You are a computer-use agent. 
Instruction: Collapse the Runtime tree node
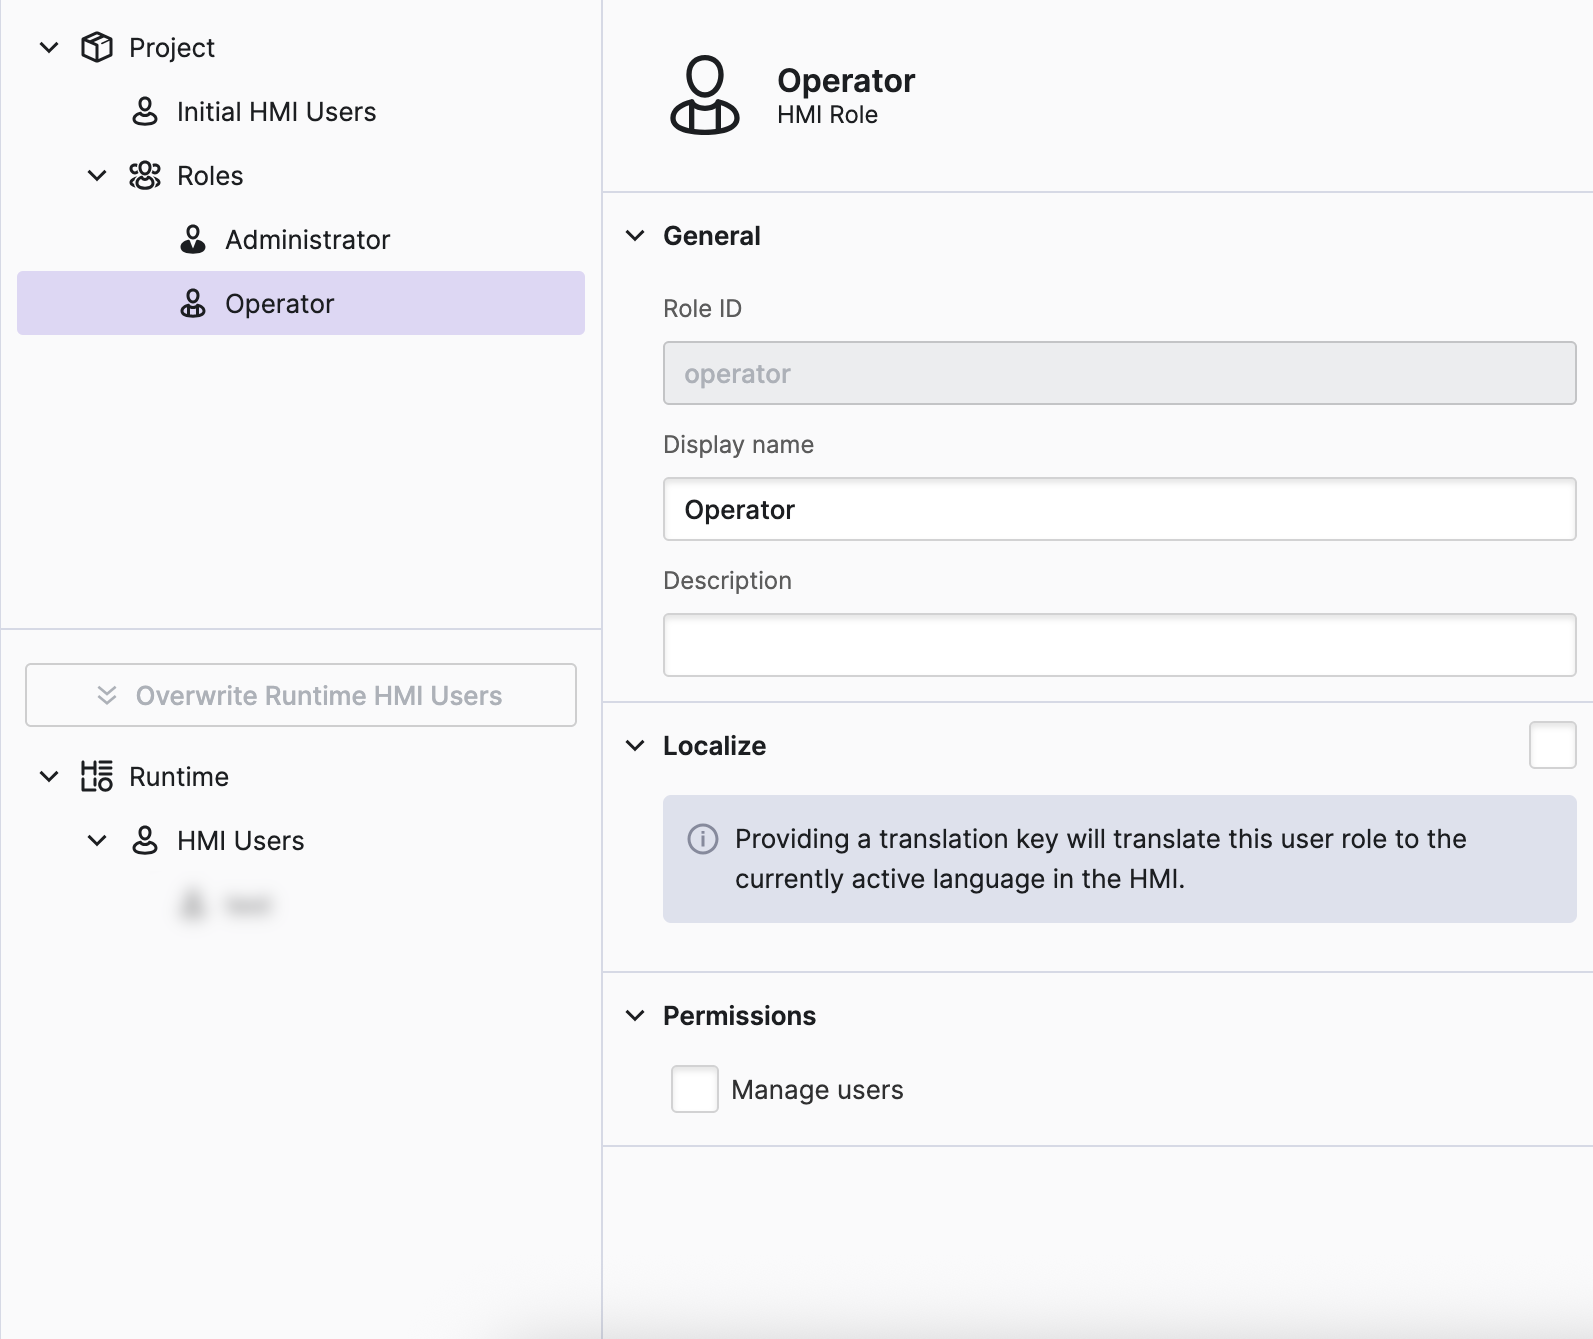49,776
